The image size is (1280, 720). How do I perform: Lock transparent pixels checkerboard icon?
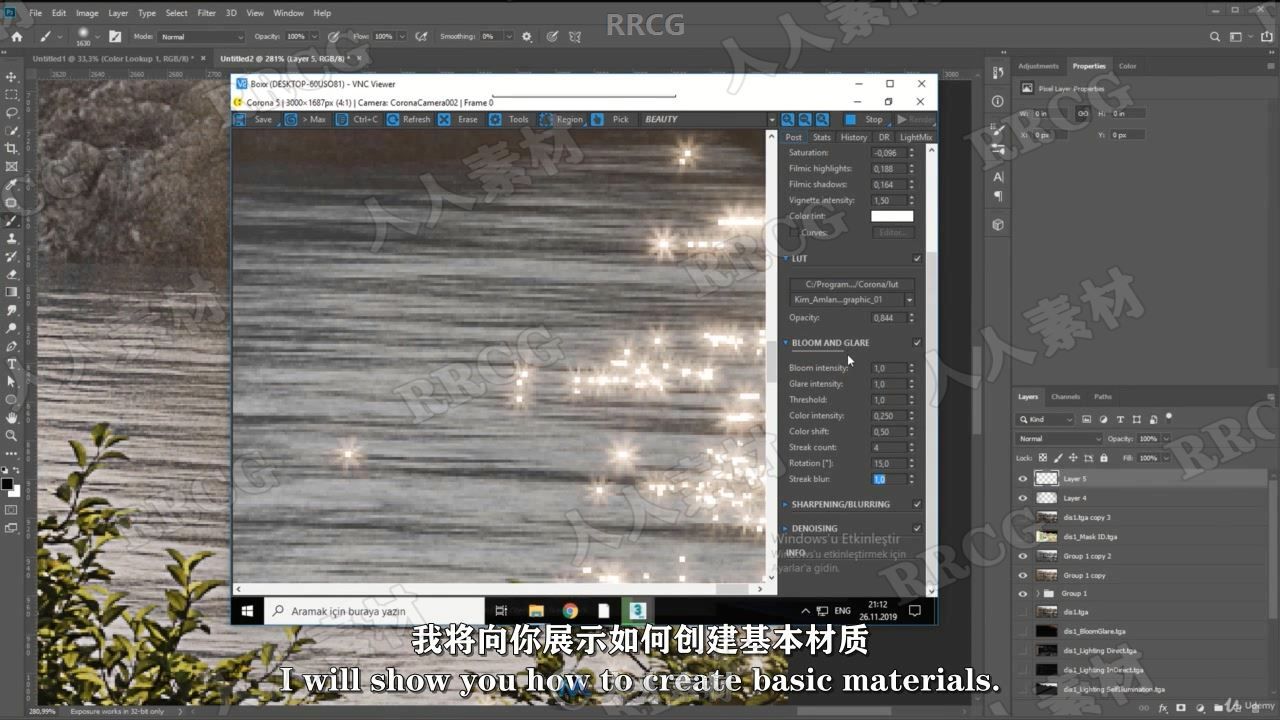click(1043, 458)
